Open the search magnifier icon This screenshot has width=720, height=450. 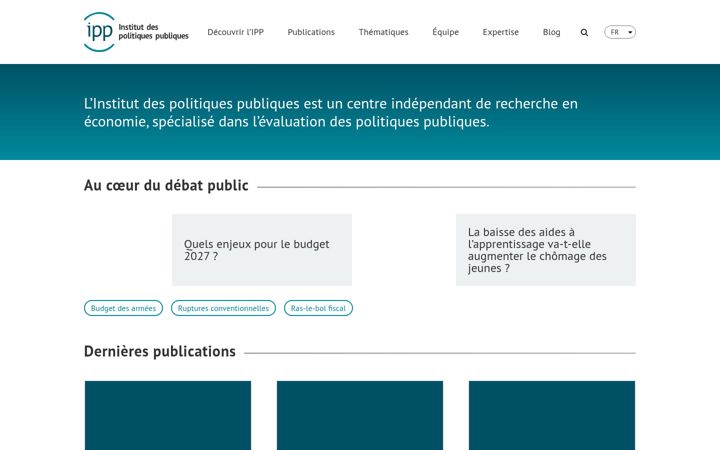584,32
